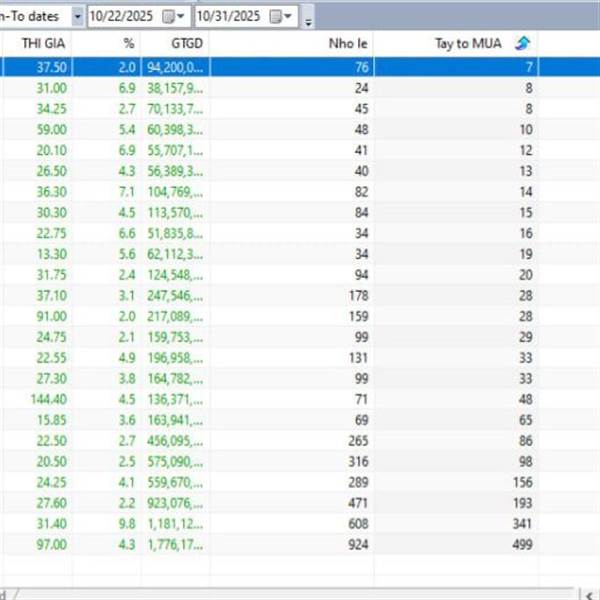Screen dimensions: 600x600
Task: Click the 5.4 percent cell
Action: 127,129
